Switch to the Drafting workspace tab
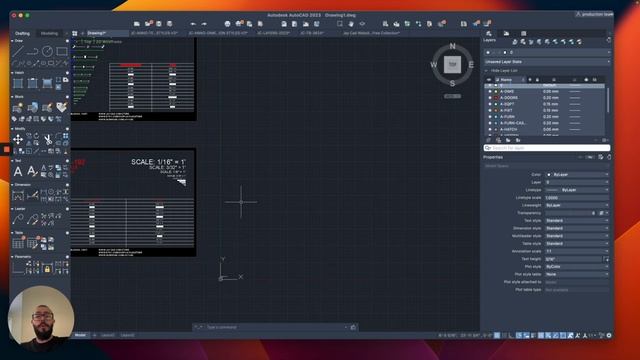The height and width of the screenshot is (360, 640). (x=22, y=33)
